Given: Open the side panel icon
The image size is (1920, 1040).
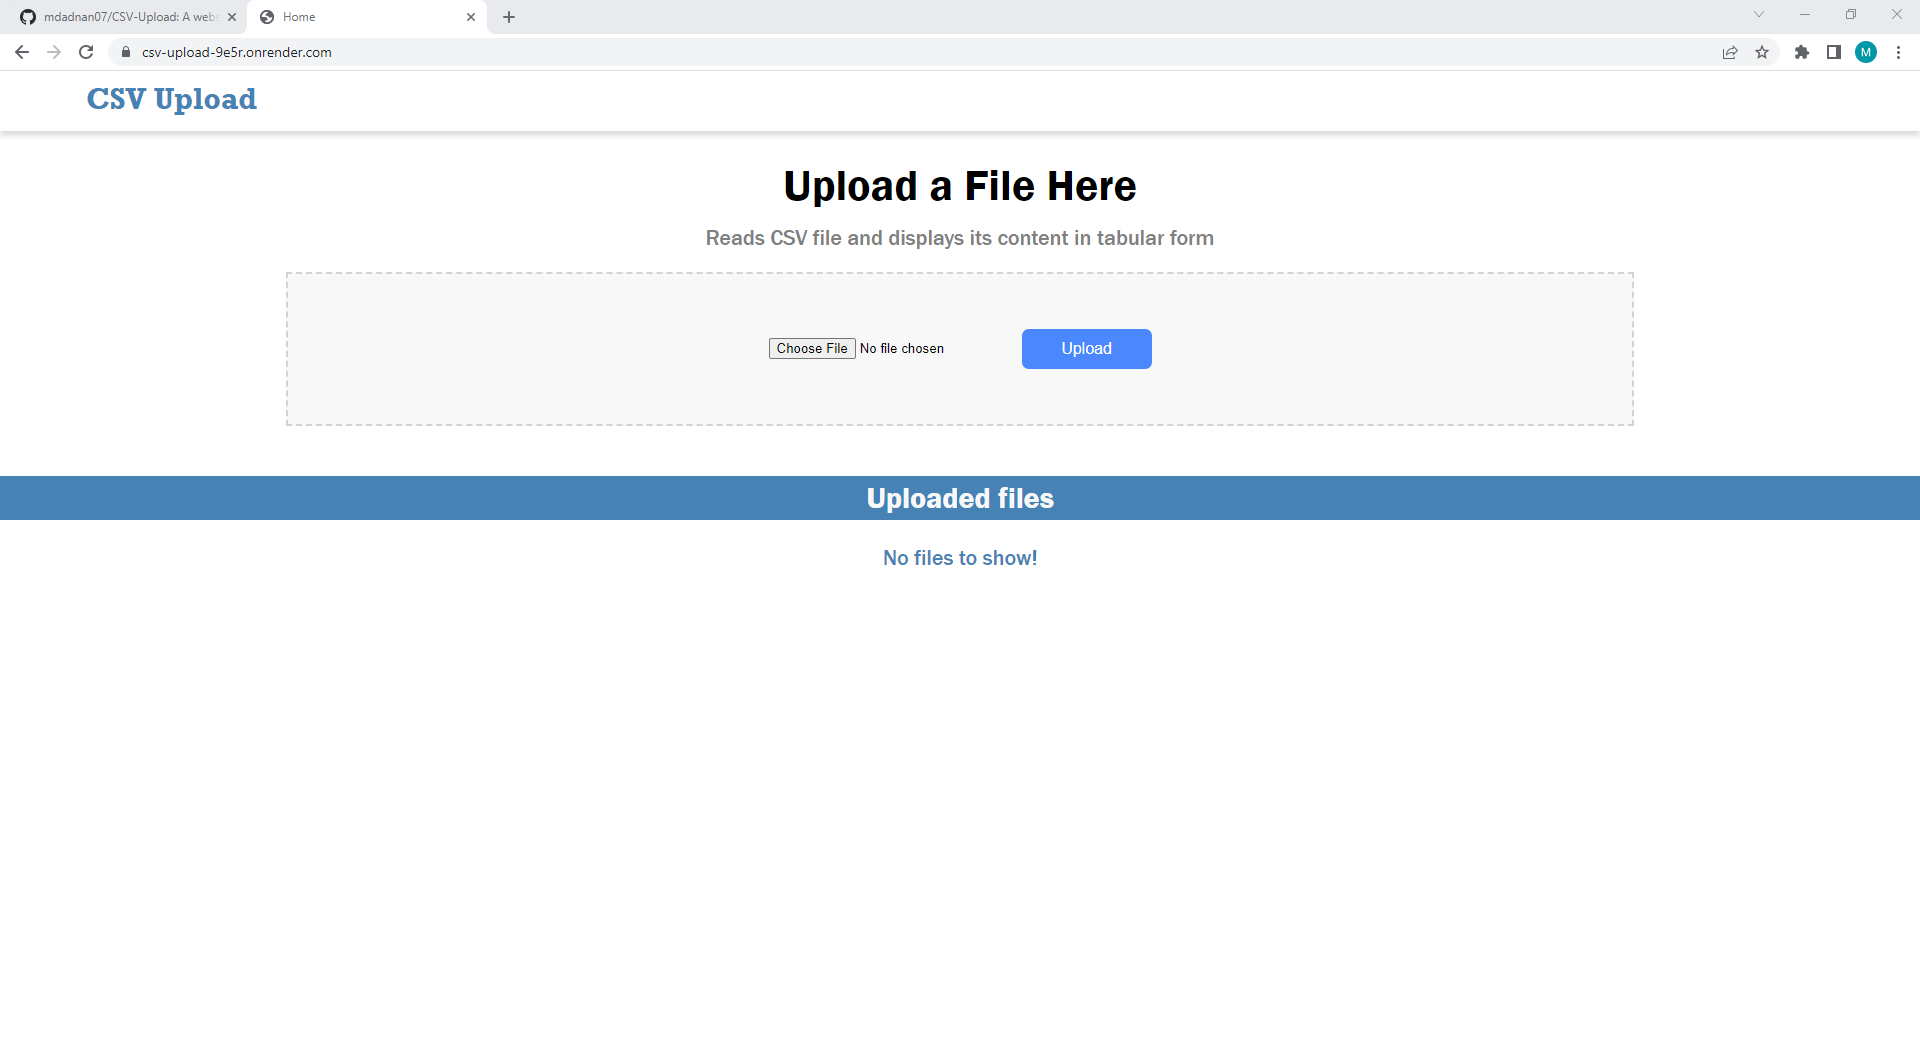Looking at the screenshot, I should 1834,52.
